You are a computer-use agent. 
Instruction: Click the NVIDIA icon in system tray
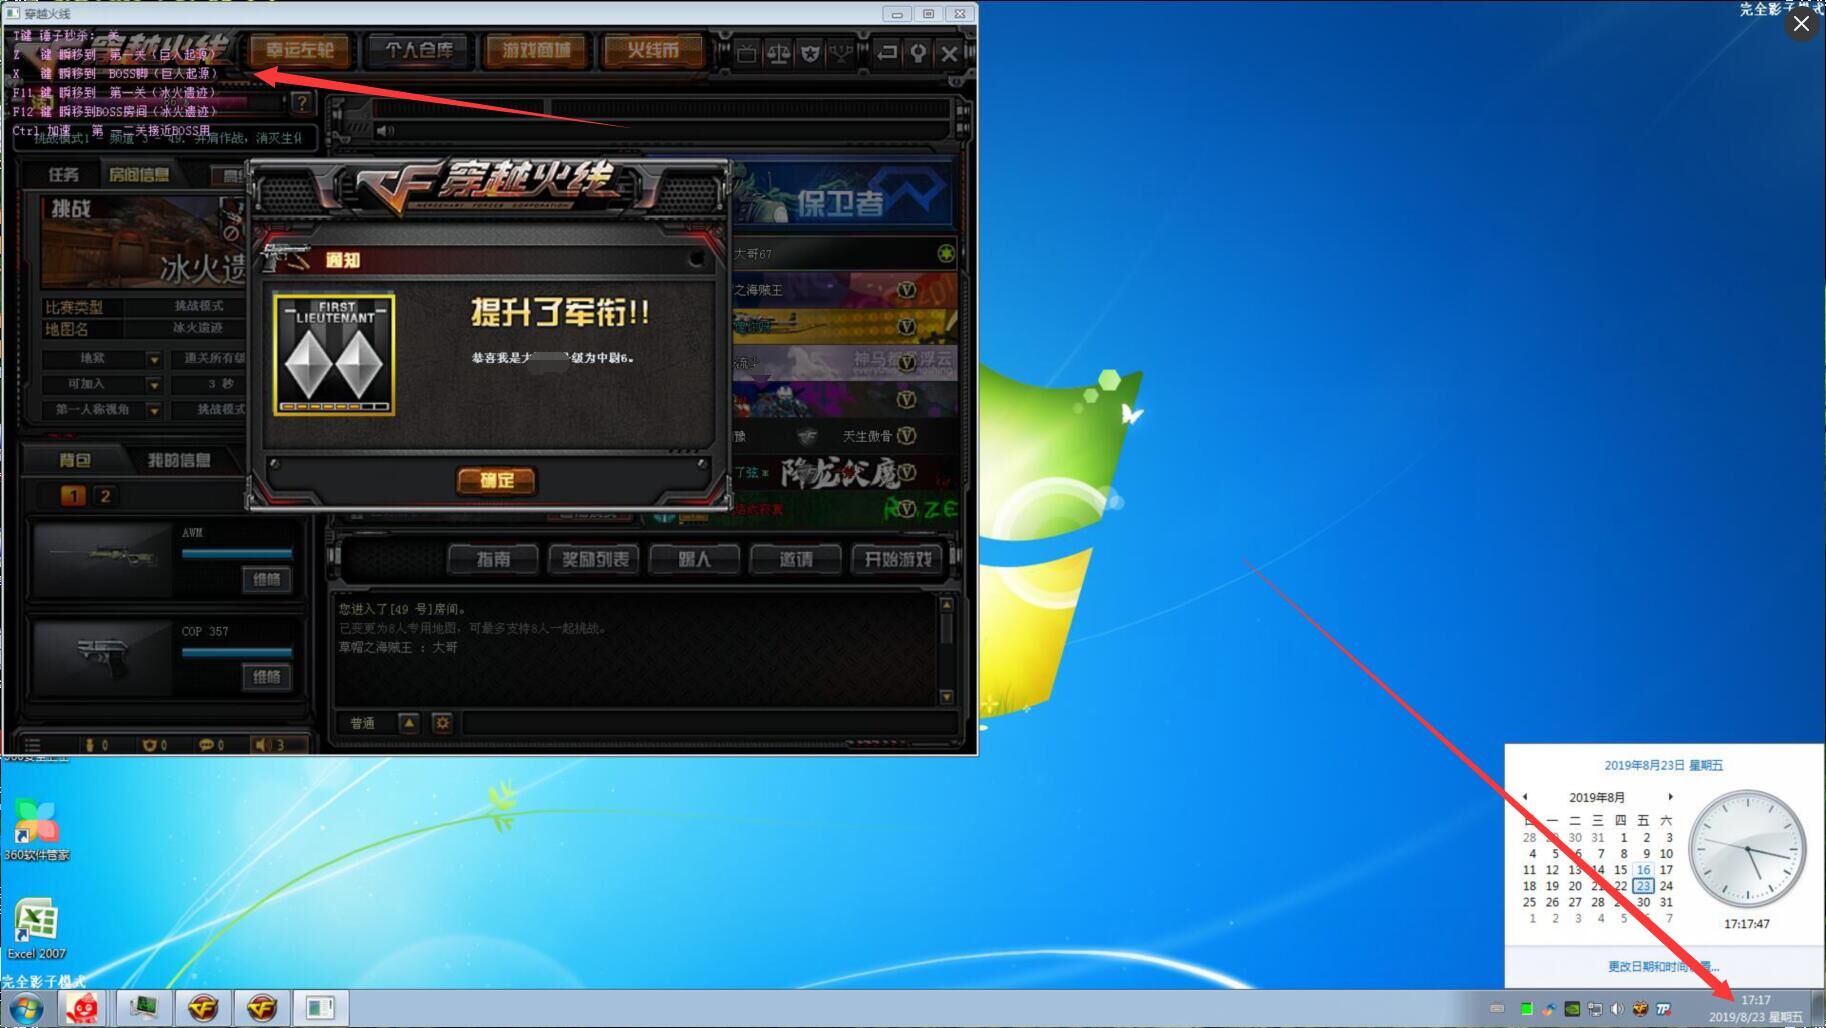point(1572,1009)
